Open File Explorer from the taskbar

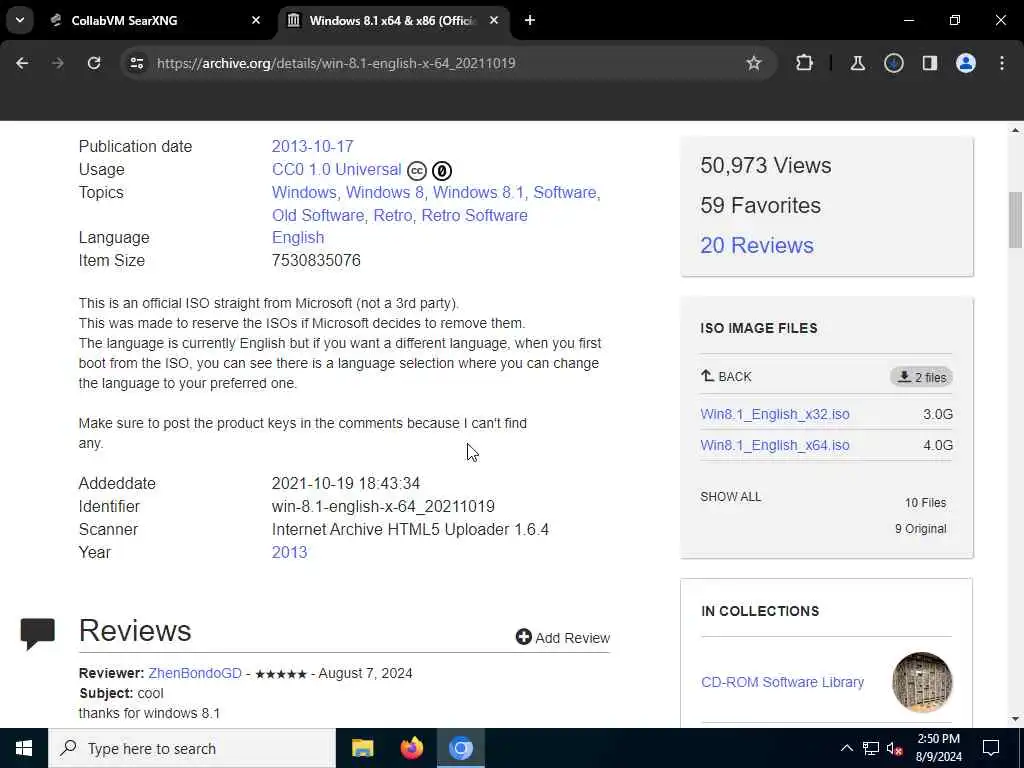click(362, 748)
